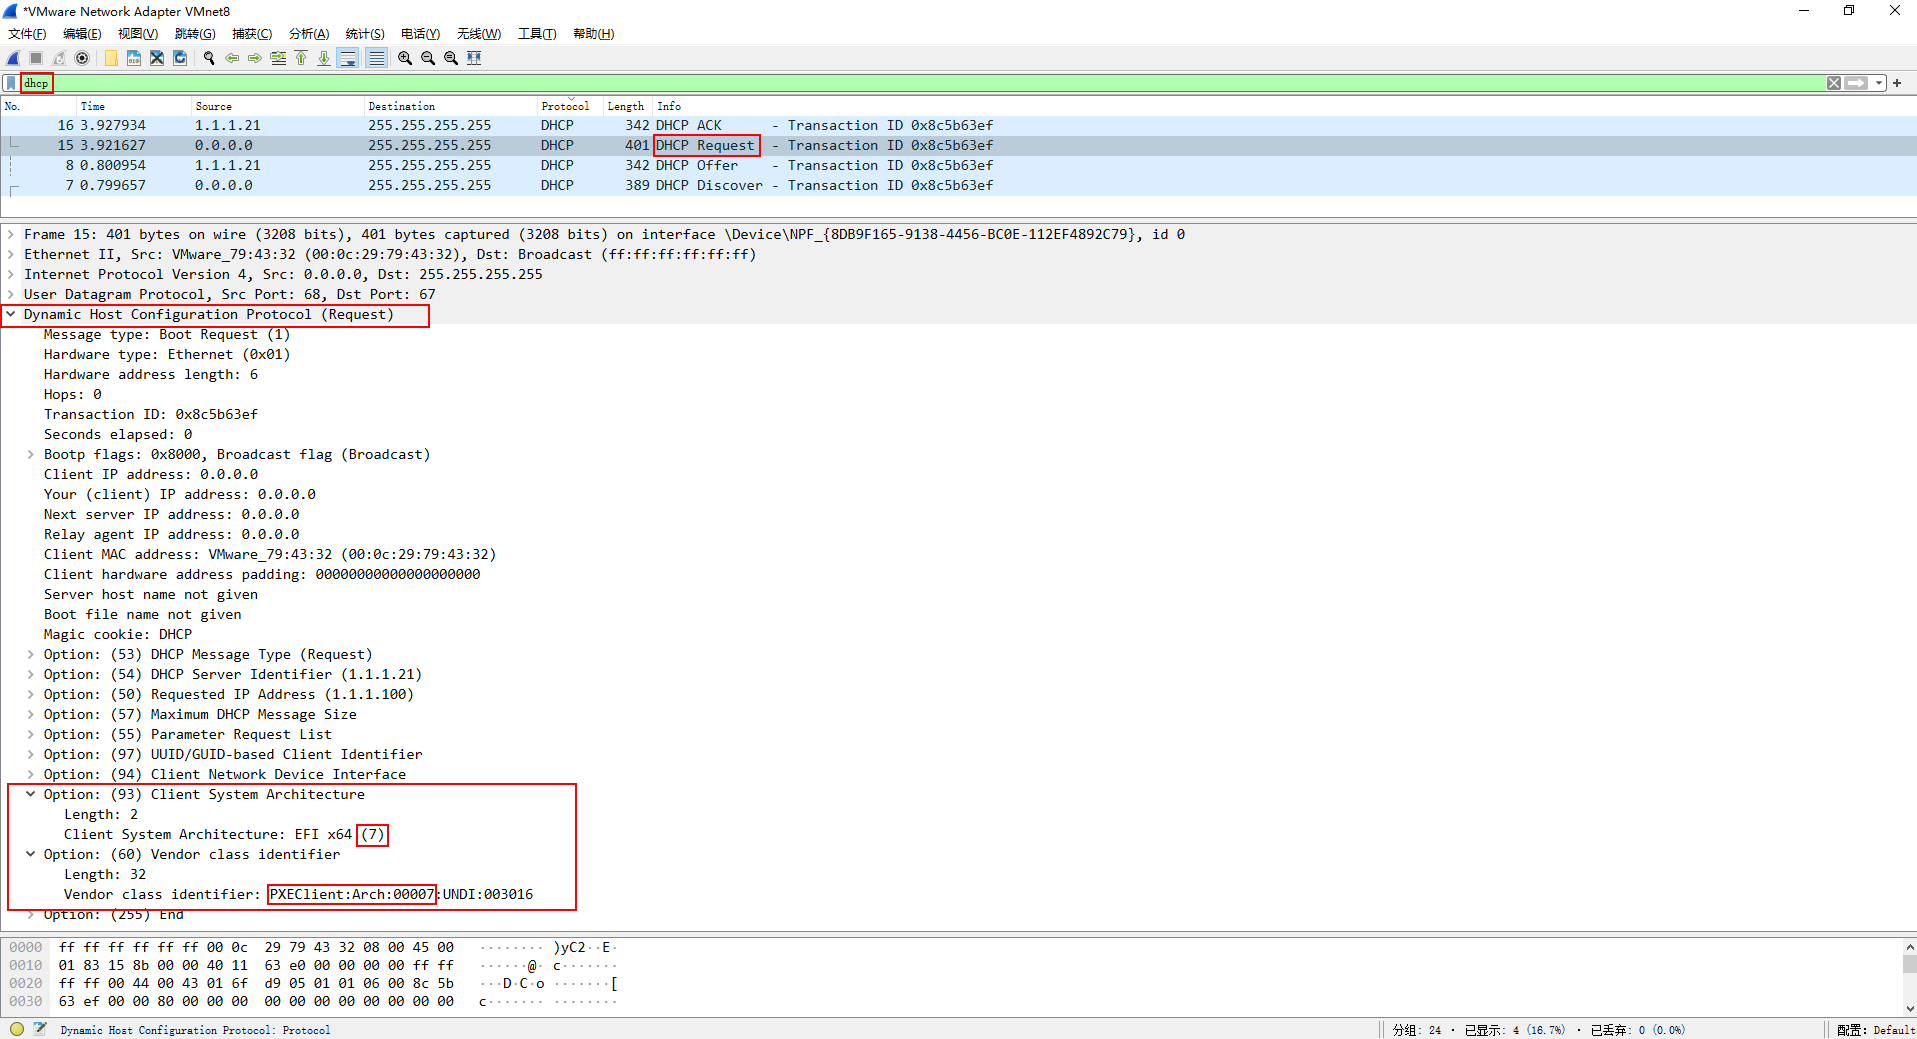Click the filter bookmark icon

(x=11, y=83)
